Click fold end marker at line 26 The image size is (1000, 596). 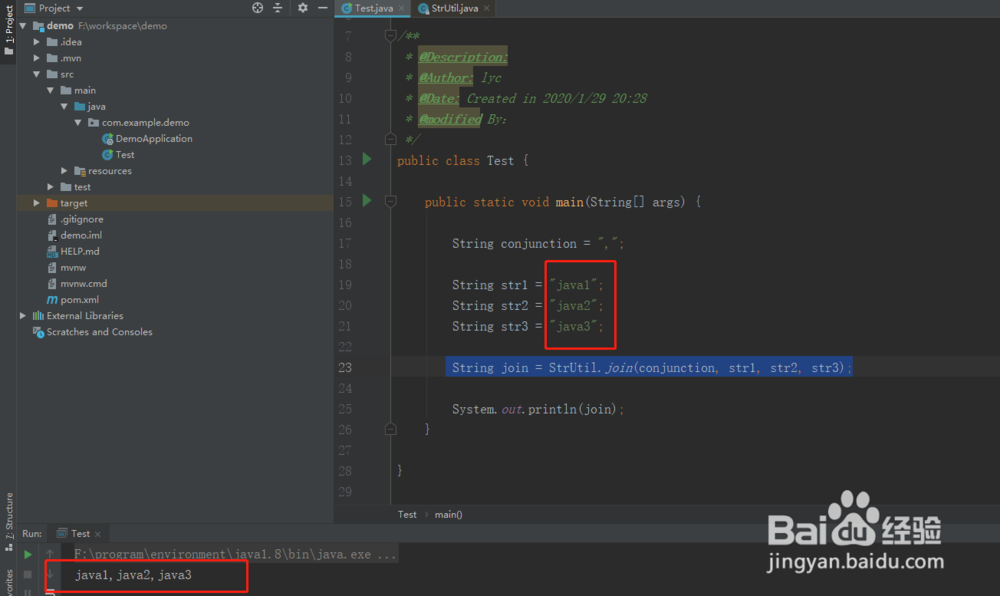[391, 430]
